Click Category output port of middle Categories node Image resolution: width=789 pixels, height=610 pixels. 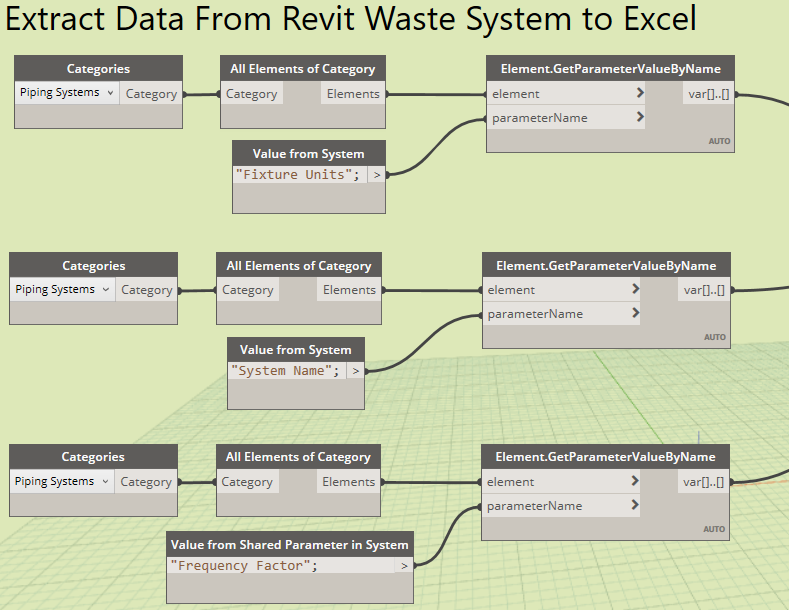click(146, 290)
